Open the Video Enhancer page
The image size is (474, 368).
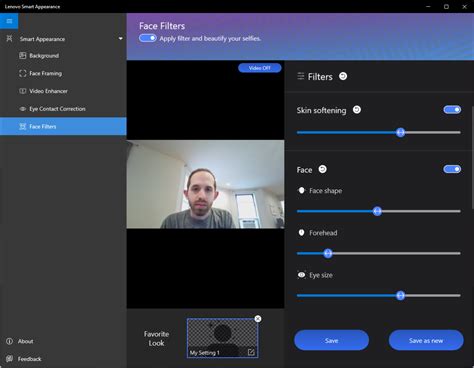click(x=63, y=91)
